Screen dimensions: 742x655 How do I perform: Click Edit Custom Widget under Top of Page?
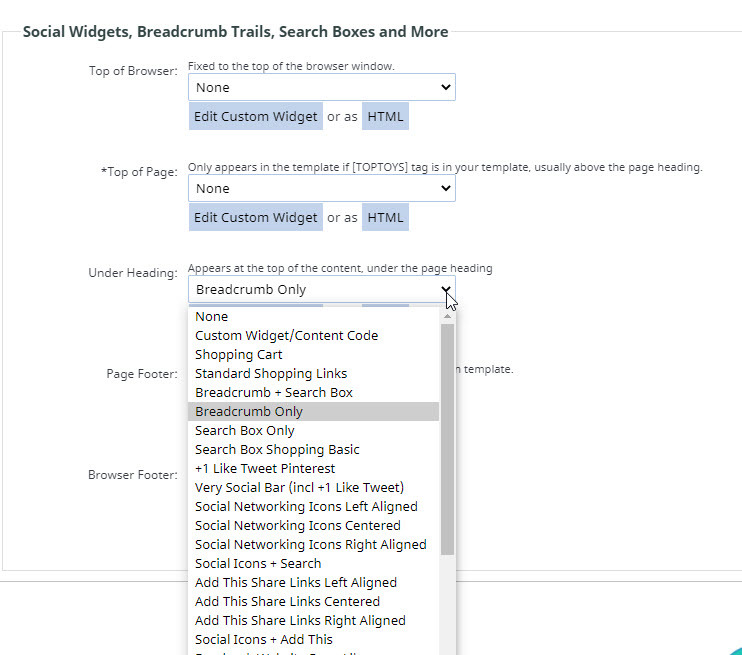pyautogui.click(x=256, y=217)
